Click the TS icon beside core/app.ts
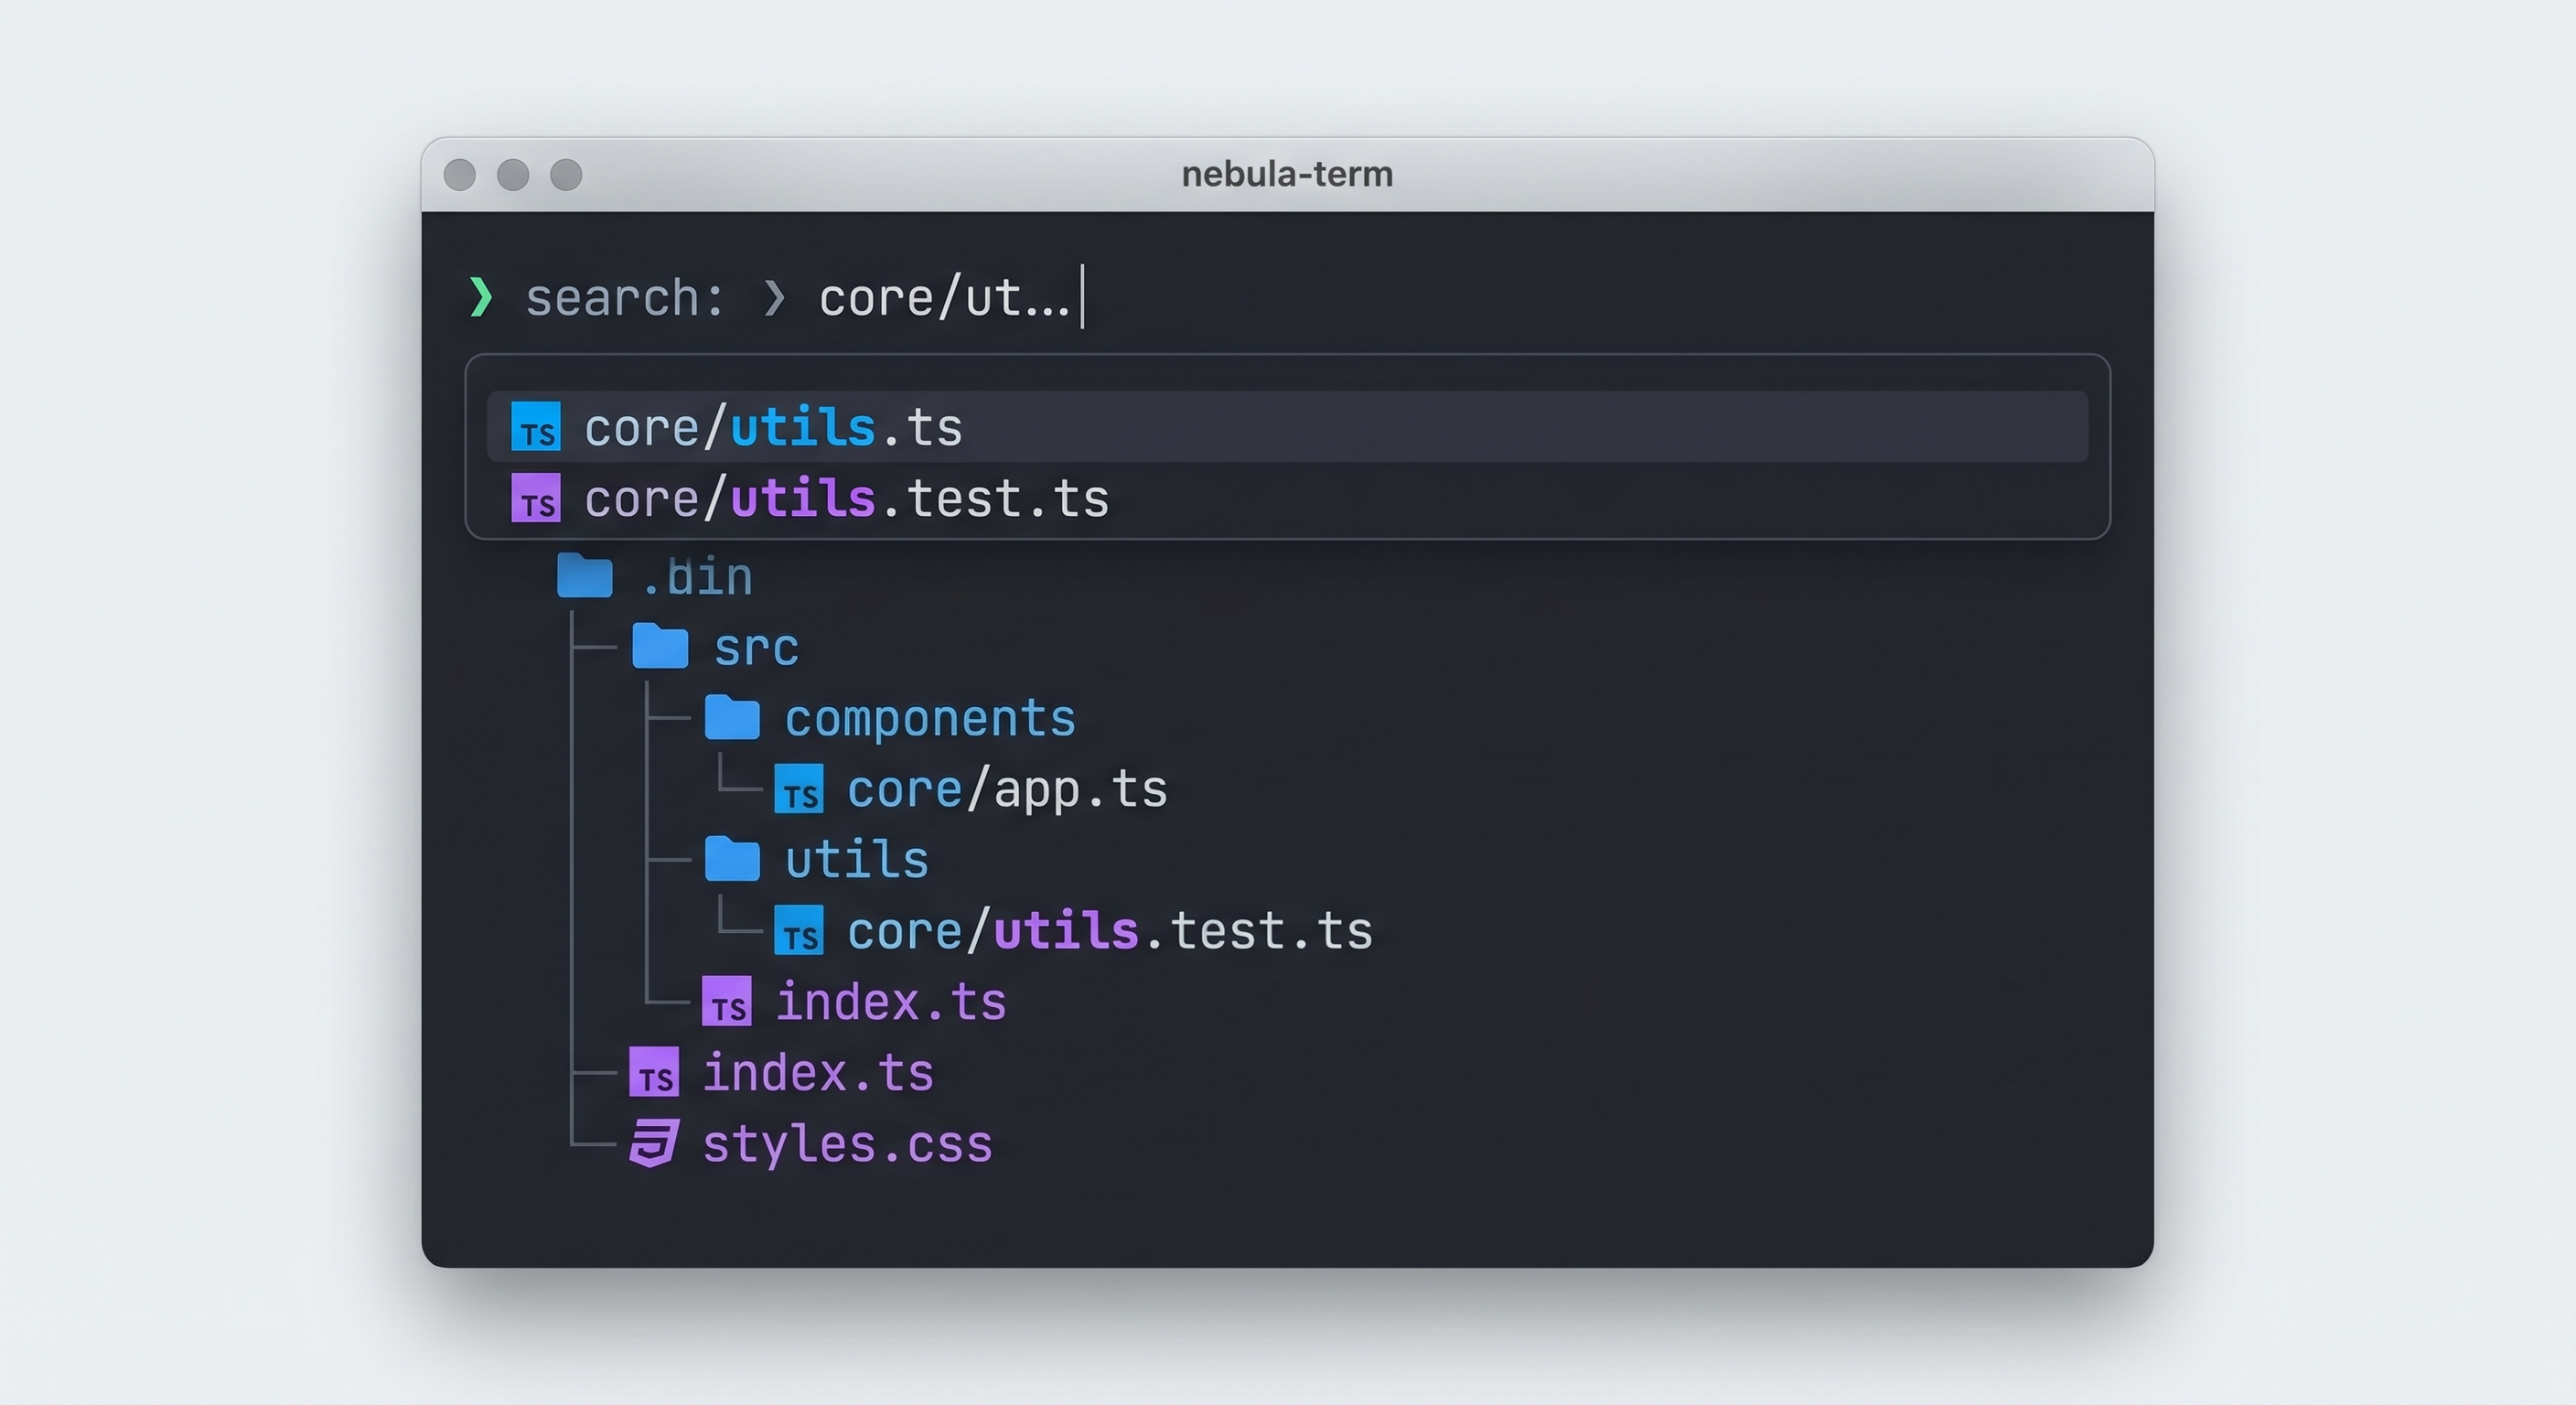Viewport: 2576px width, 1405px height. [x=799, y=789]
